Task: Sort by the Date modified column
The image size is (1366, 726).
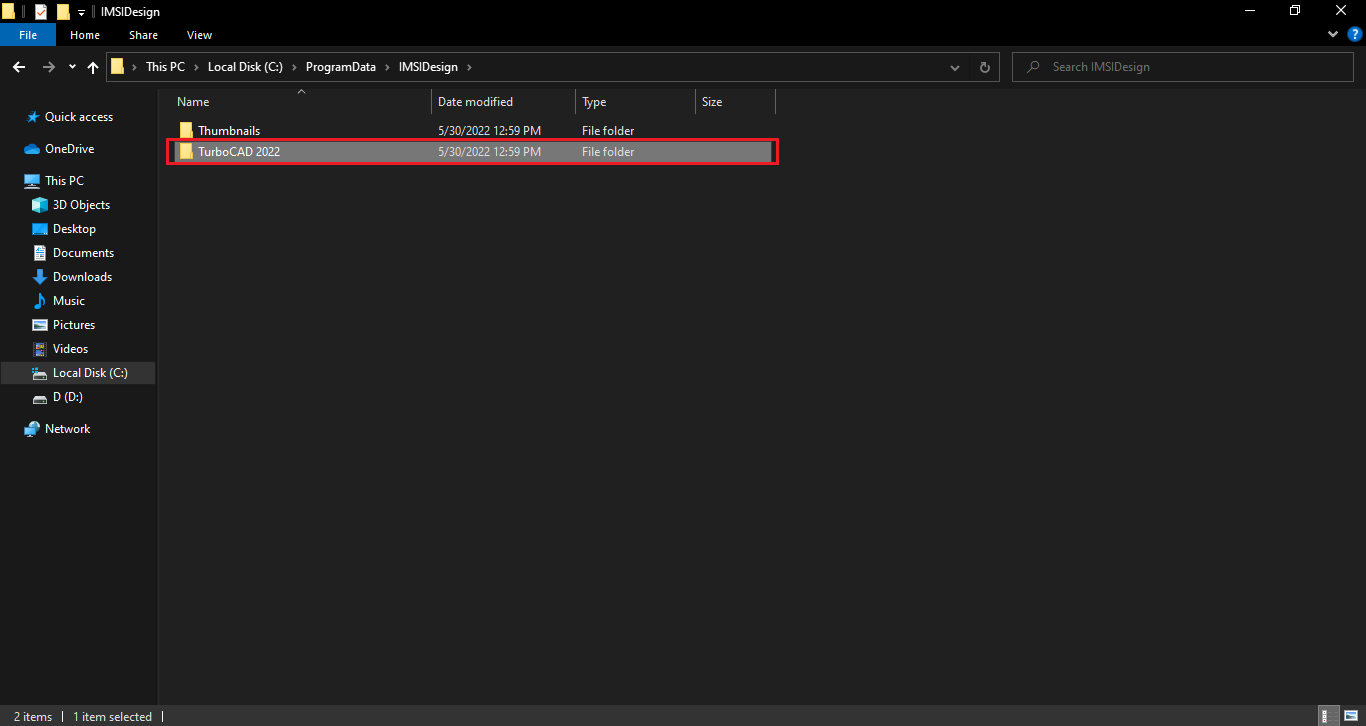Action: (504, 102)
